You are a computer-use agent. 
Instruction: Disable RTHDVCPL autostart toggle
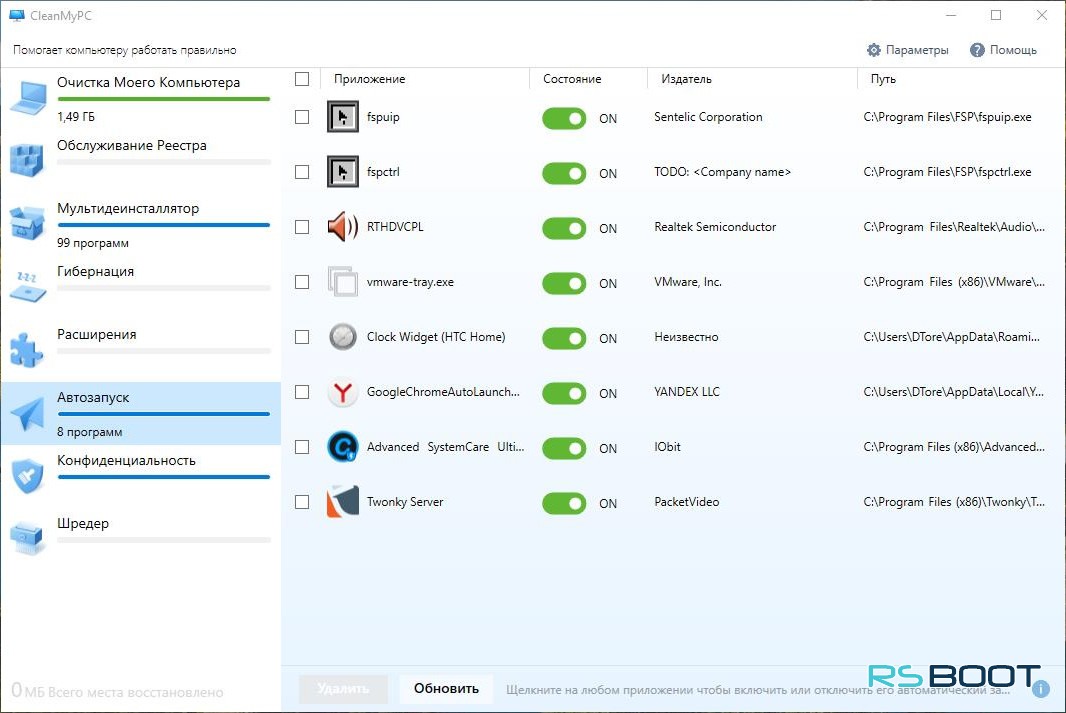[564, 228]
